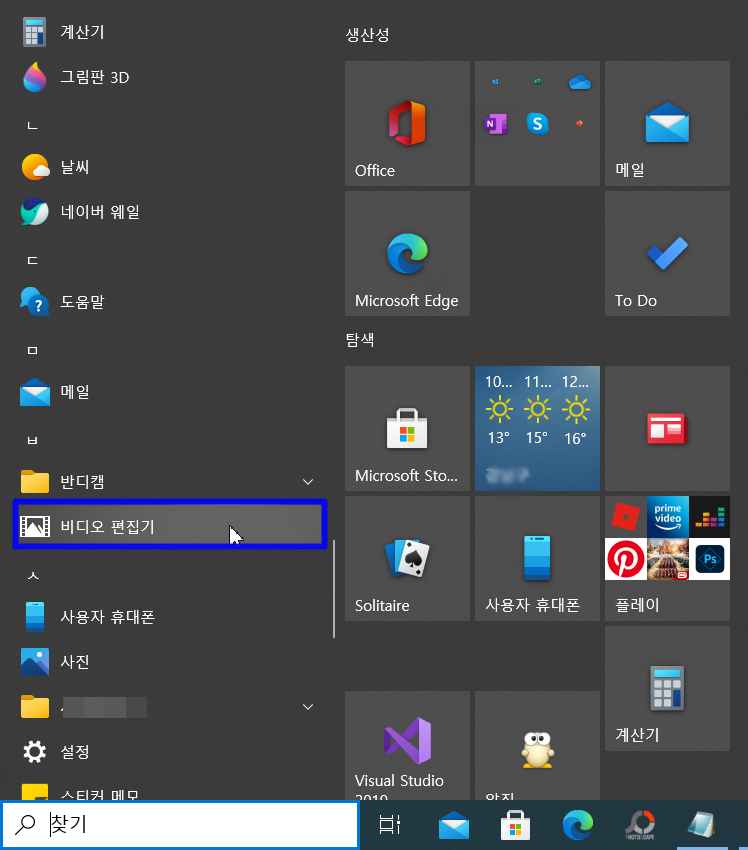Viewport: 748px width, 850px height.
Task: Jump to the ㅂ letter section header
Action: pyautogui.click(x=33, y=441)
